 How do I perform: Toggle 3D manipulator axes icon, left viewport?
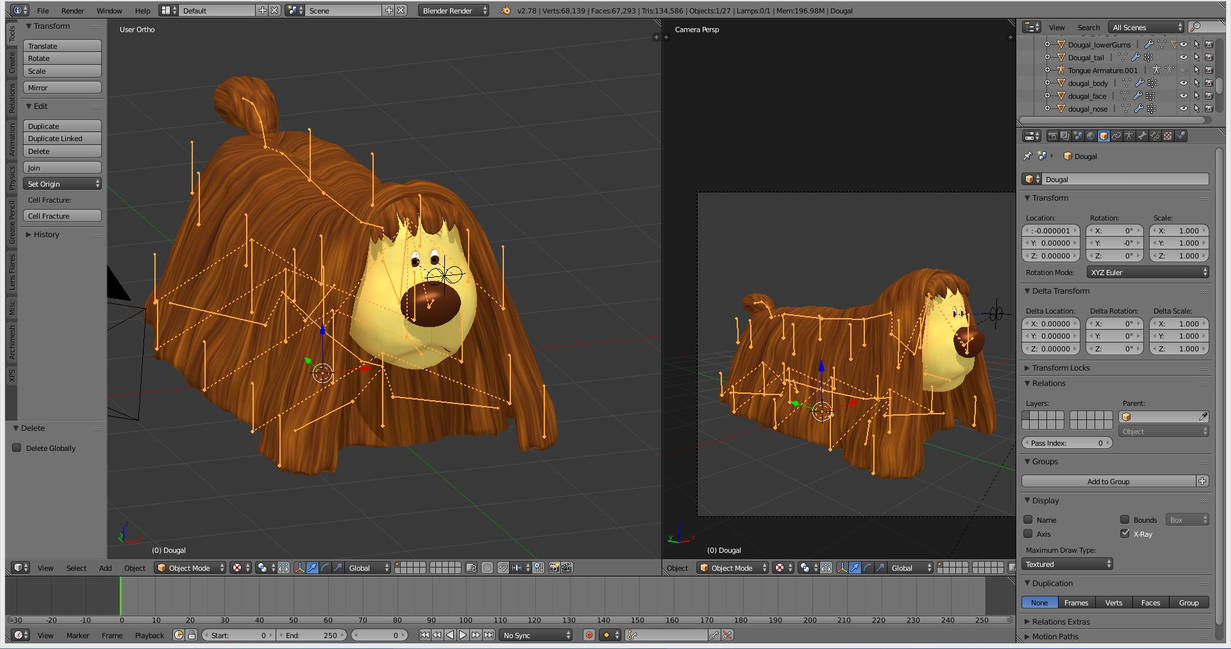298,568
